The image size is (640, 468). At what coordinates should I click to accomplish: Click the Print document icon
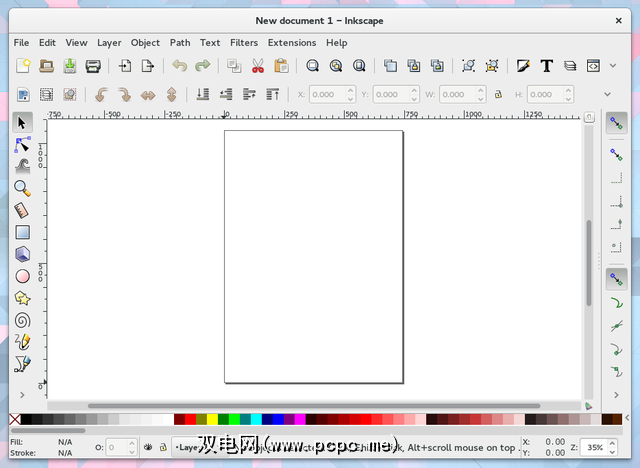(93, 67)
